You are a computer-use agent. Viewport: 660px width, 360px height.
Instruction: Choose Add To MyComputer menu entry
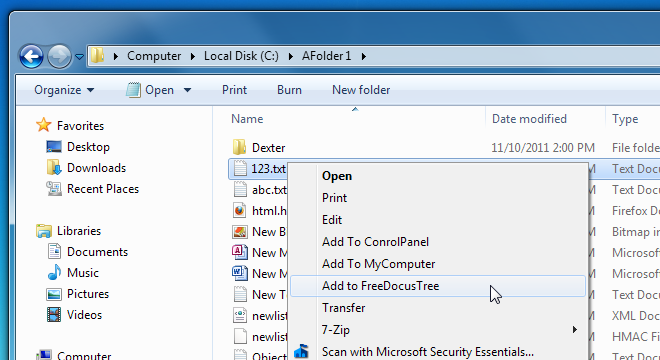coord(438,264)
